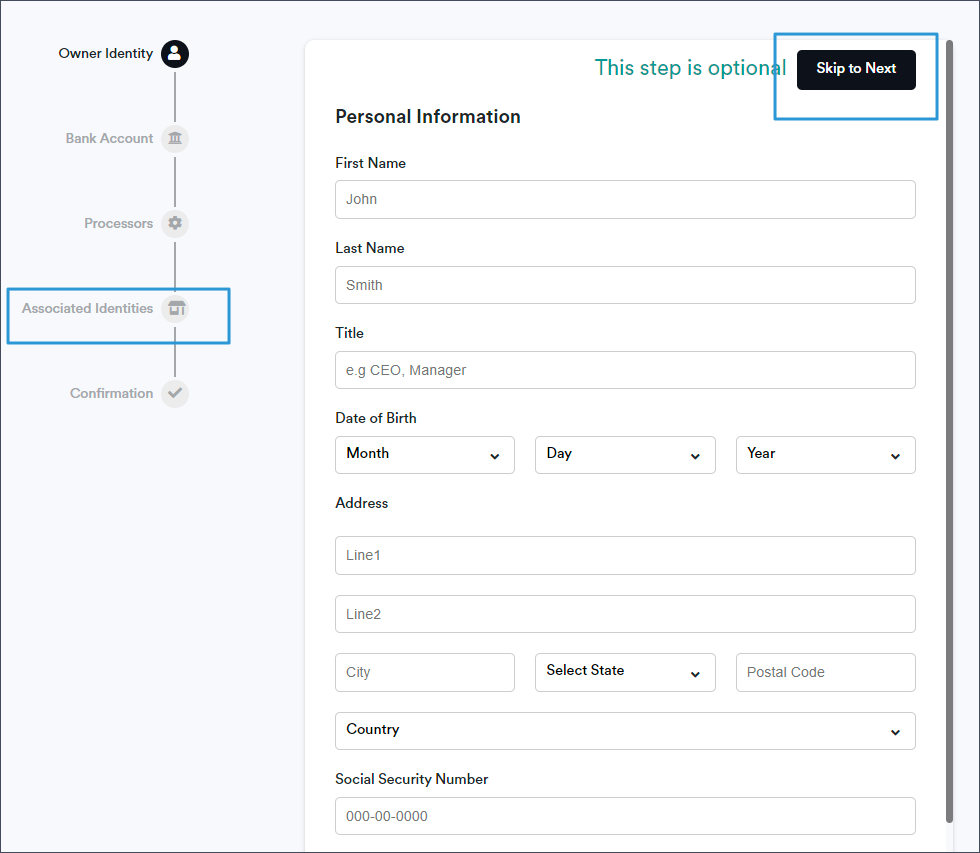
Task: Open the Country dropdown
Action: [x=625, y=731]
